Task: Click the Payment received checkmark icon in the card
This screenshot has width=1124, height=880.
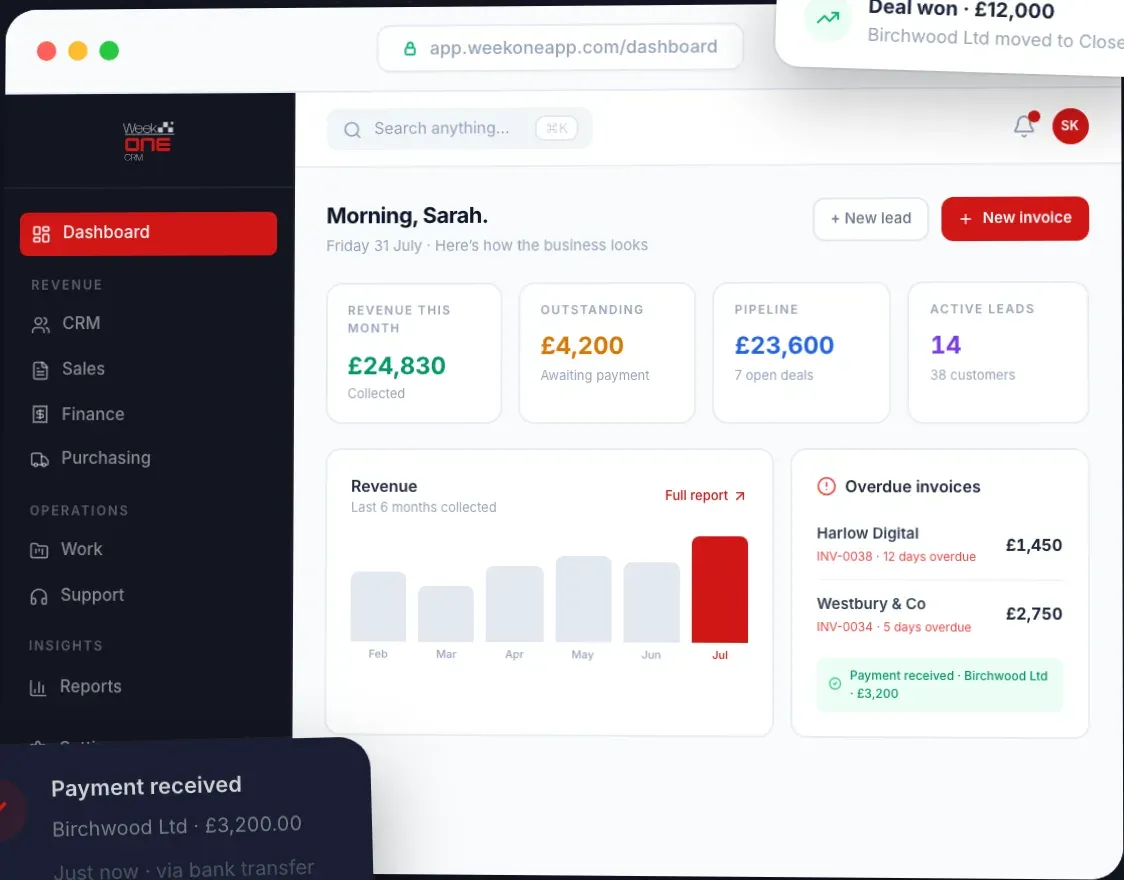Action: 835,684
